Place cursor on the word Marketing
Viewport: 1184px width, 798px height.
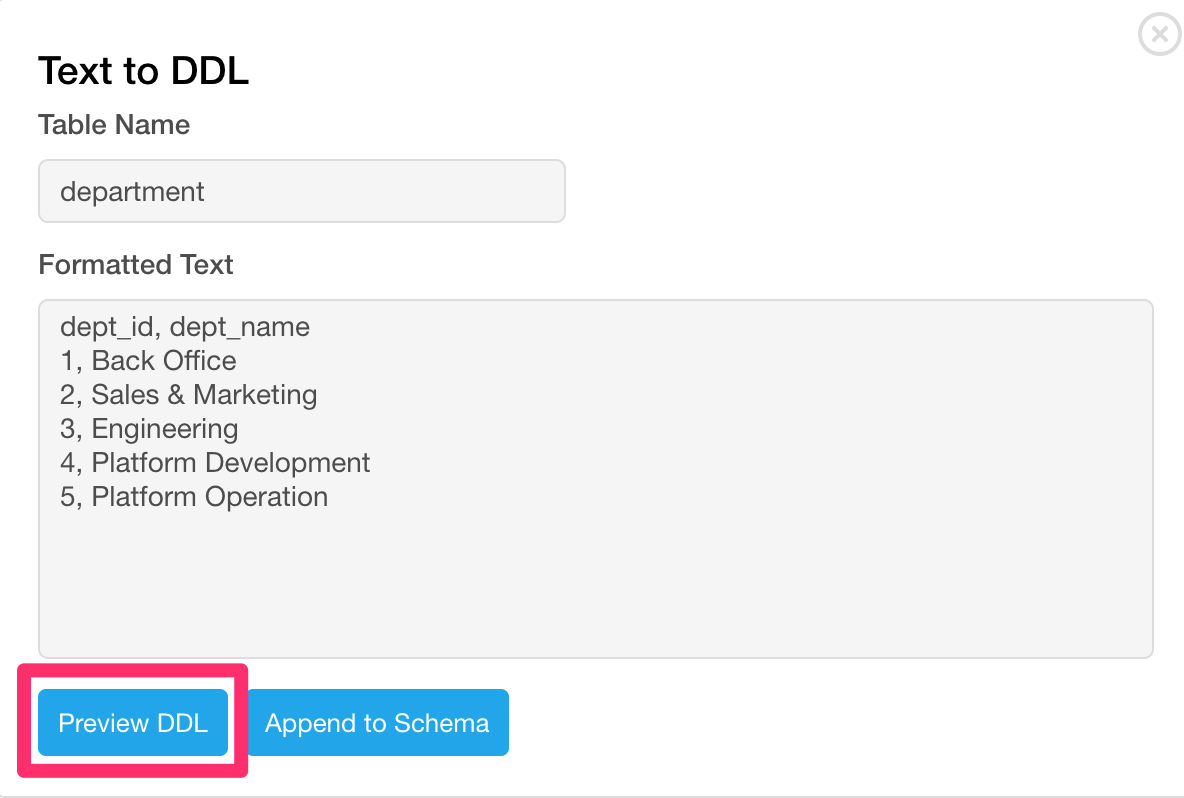pos(255,395)
